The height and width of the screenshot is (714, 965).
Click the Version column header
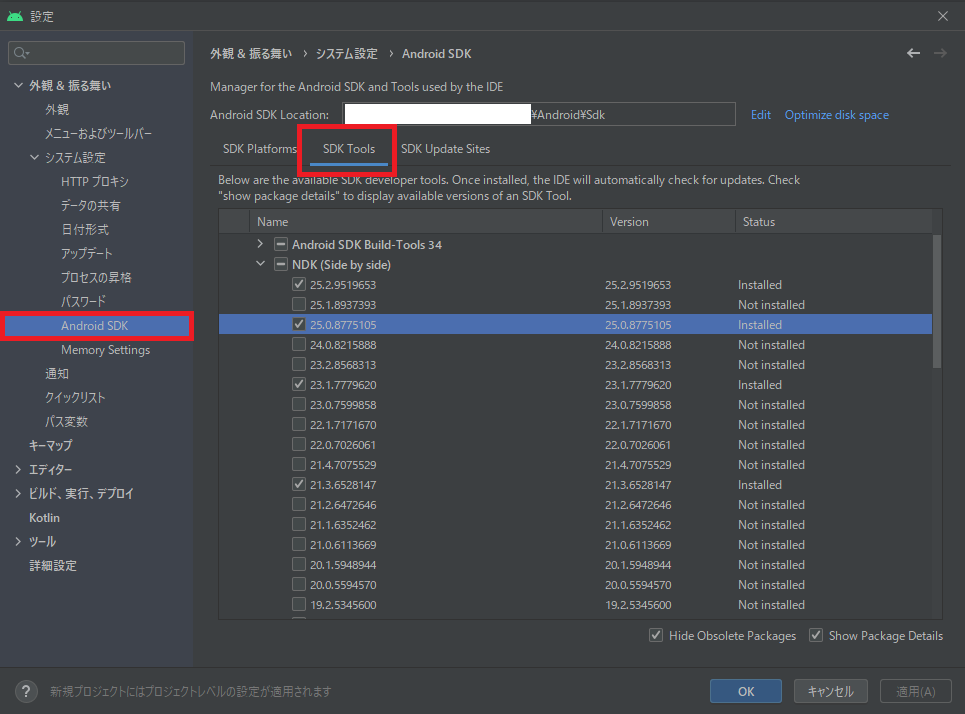point(669,222)
